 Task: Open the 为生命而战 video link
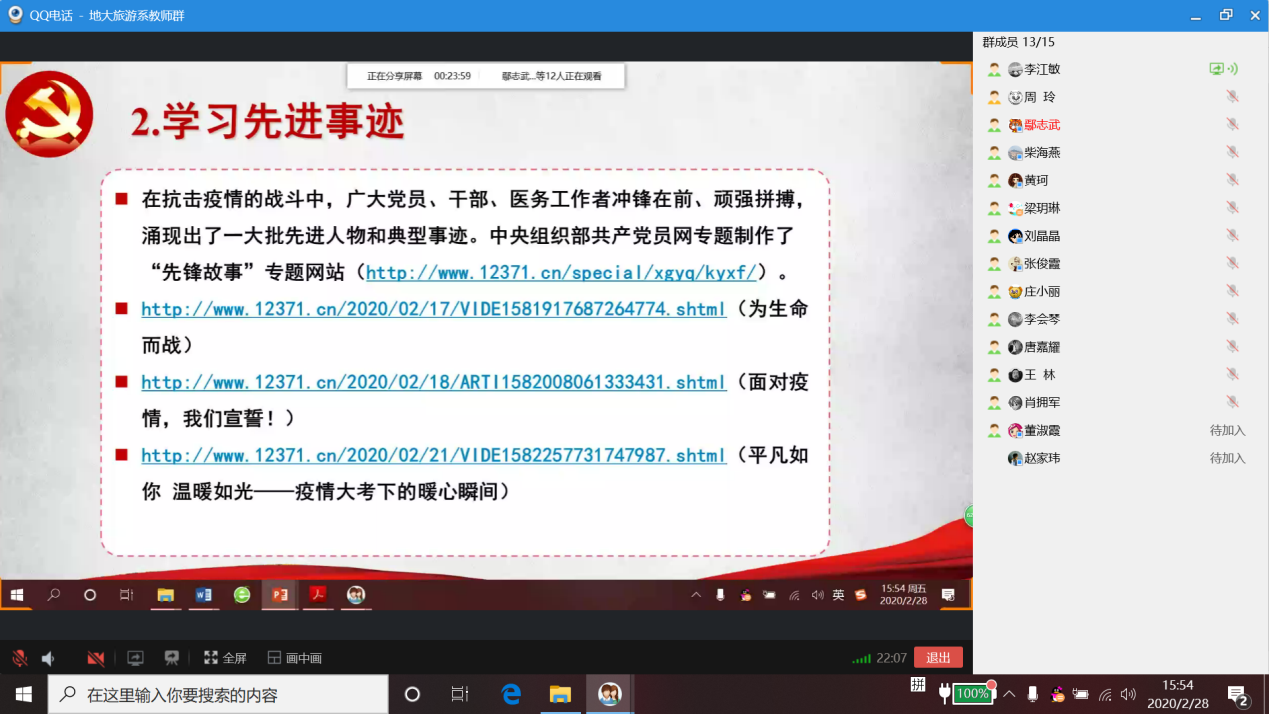coord(433,309)
